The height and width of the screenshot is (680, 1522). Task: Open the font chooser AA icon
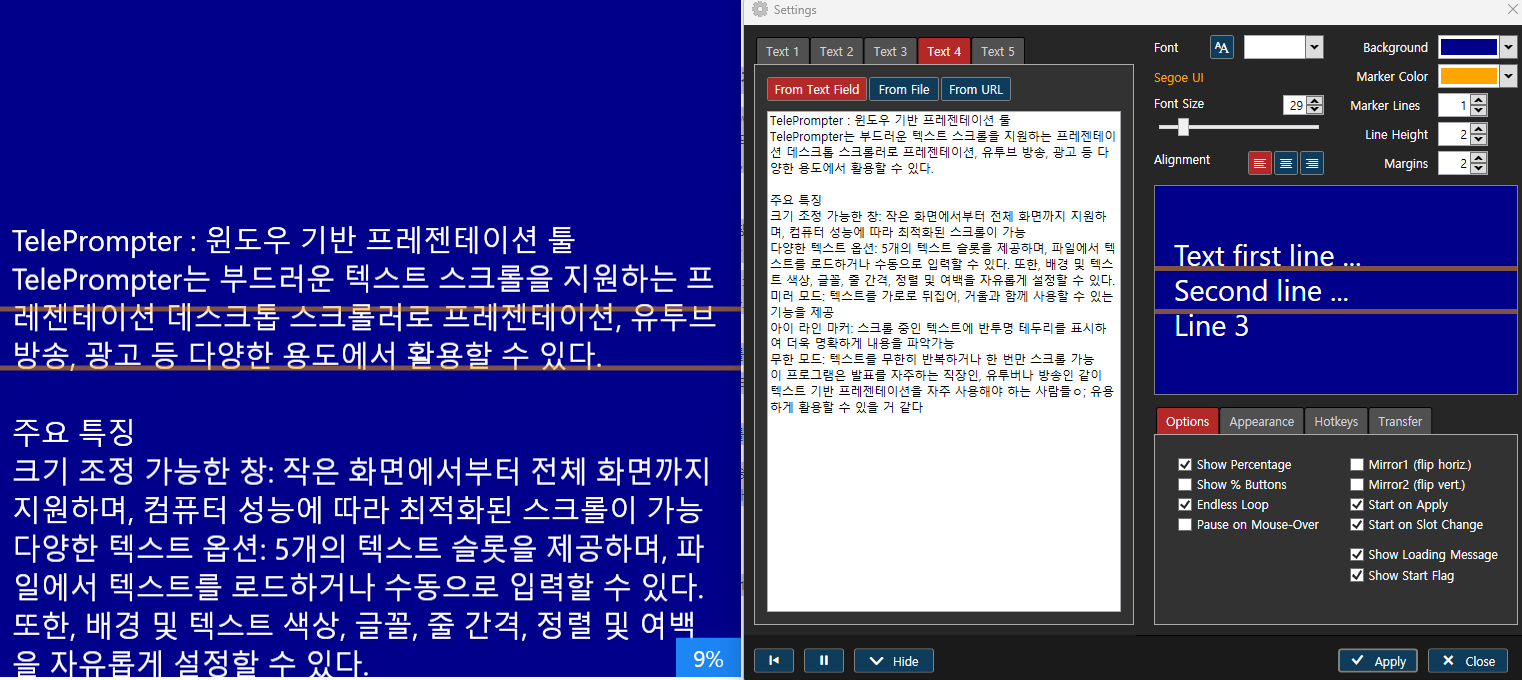[x=1222, y=47]
